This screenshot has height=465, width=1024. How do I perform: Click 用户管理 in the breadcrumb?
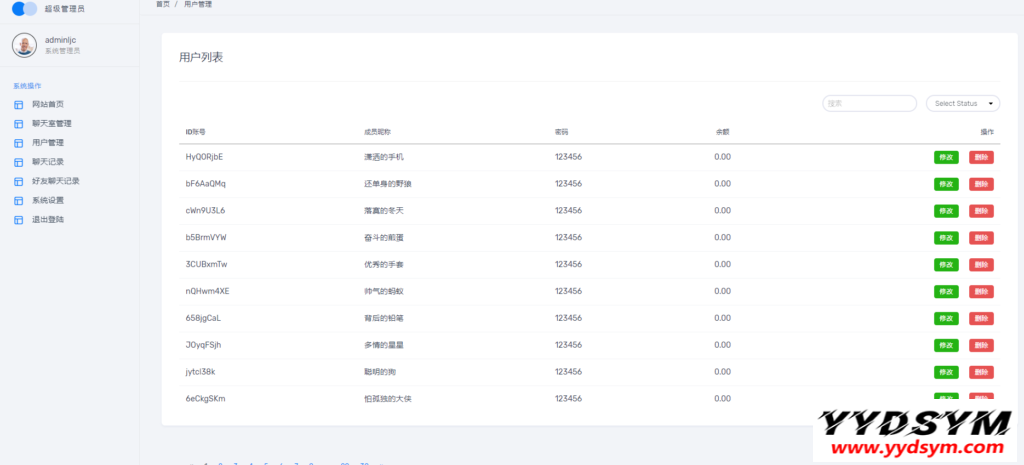coord(198,5)
